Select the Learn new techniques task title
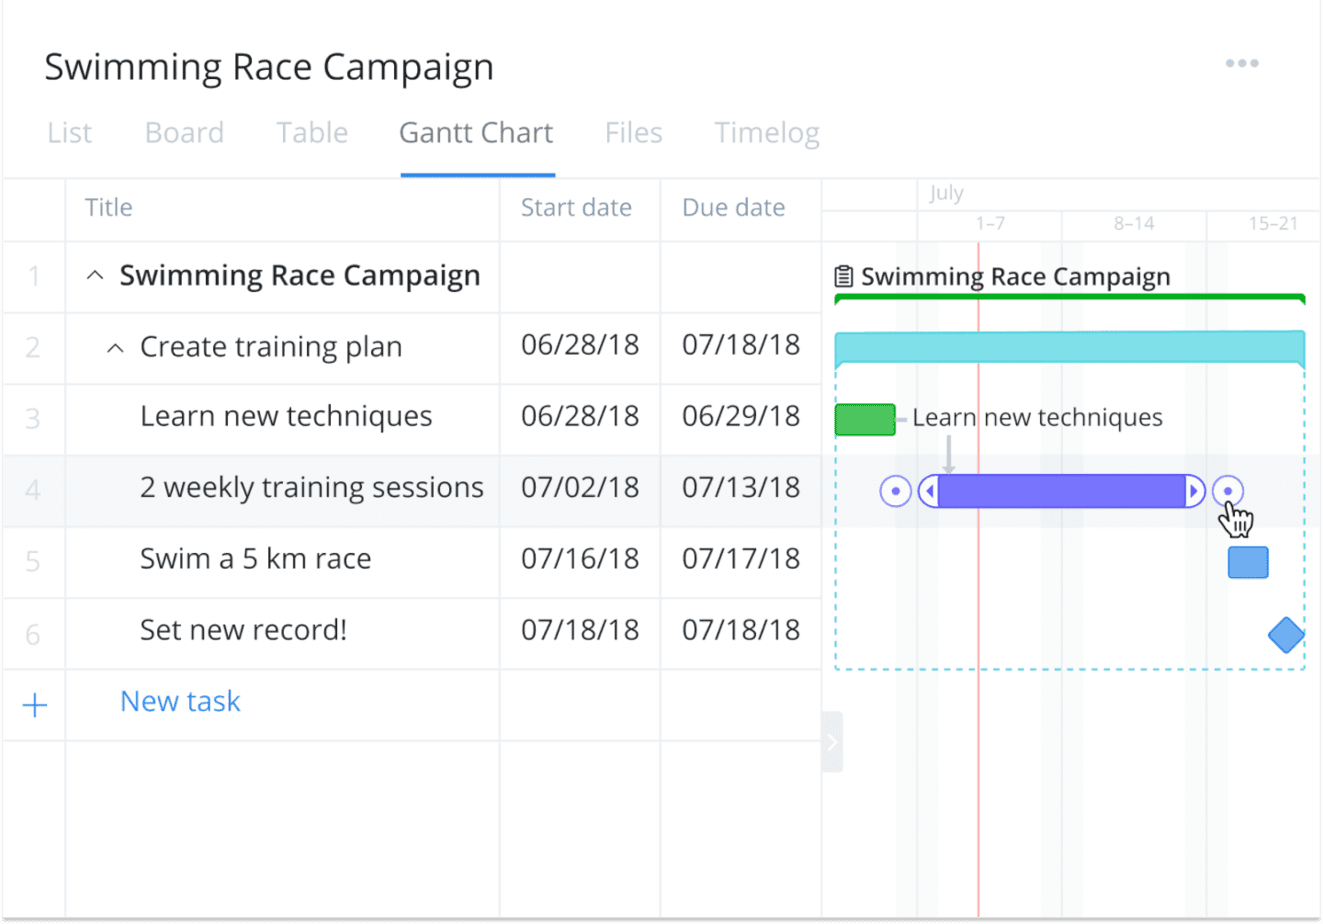The height and width of the screenshot is (924, 1323). coord(286,416)
